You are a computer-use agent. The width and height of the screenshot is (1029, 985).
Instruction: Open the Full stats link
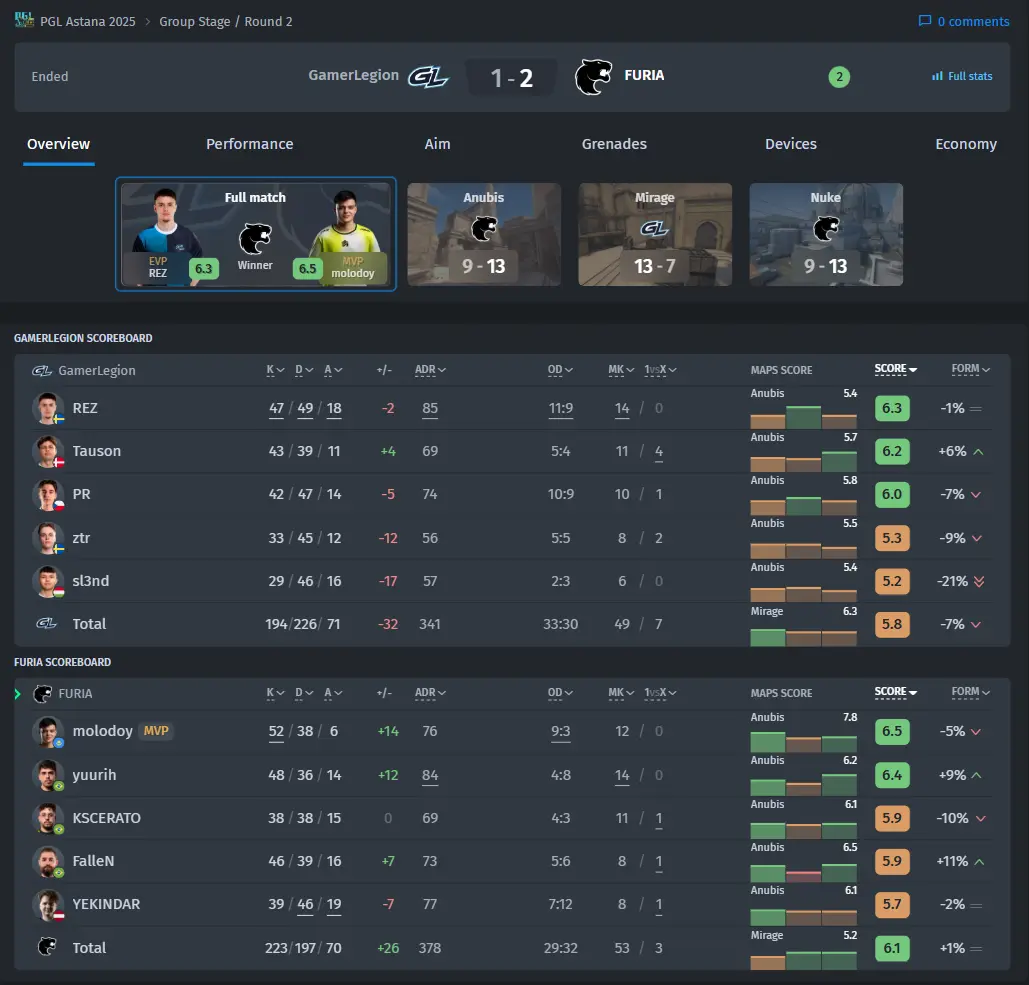pyautogui.click(x=962, y=76)
